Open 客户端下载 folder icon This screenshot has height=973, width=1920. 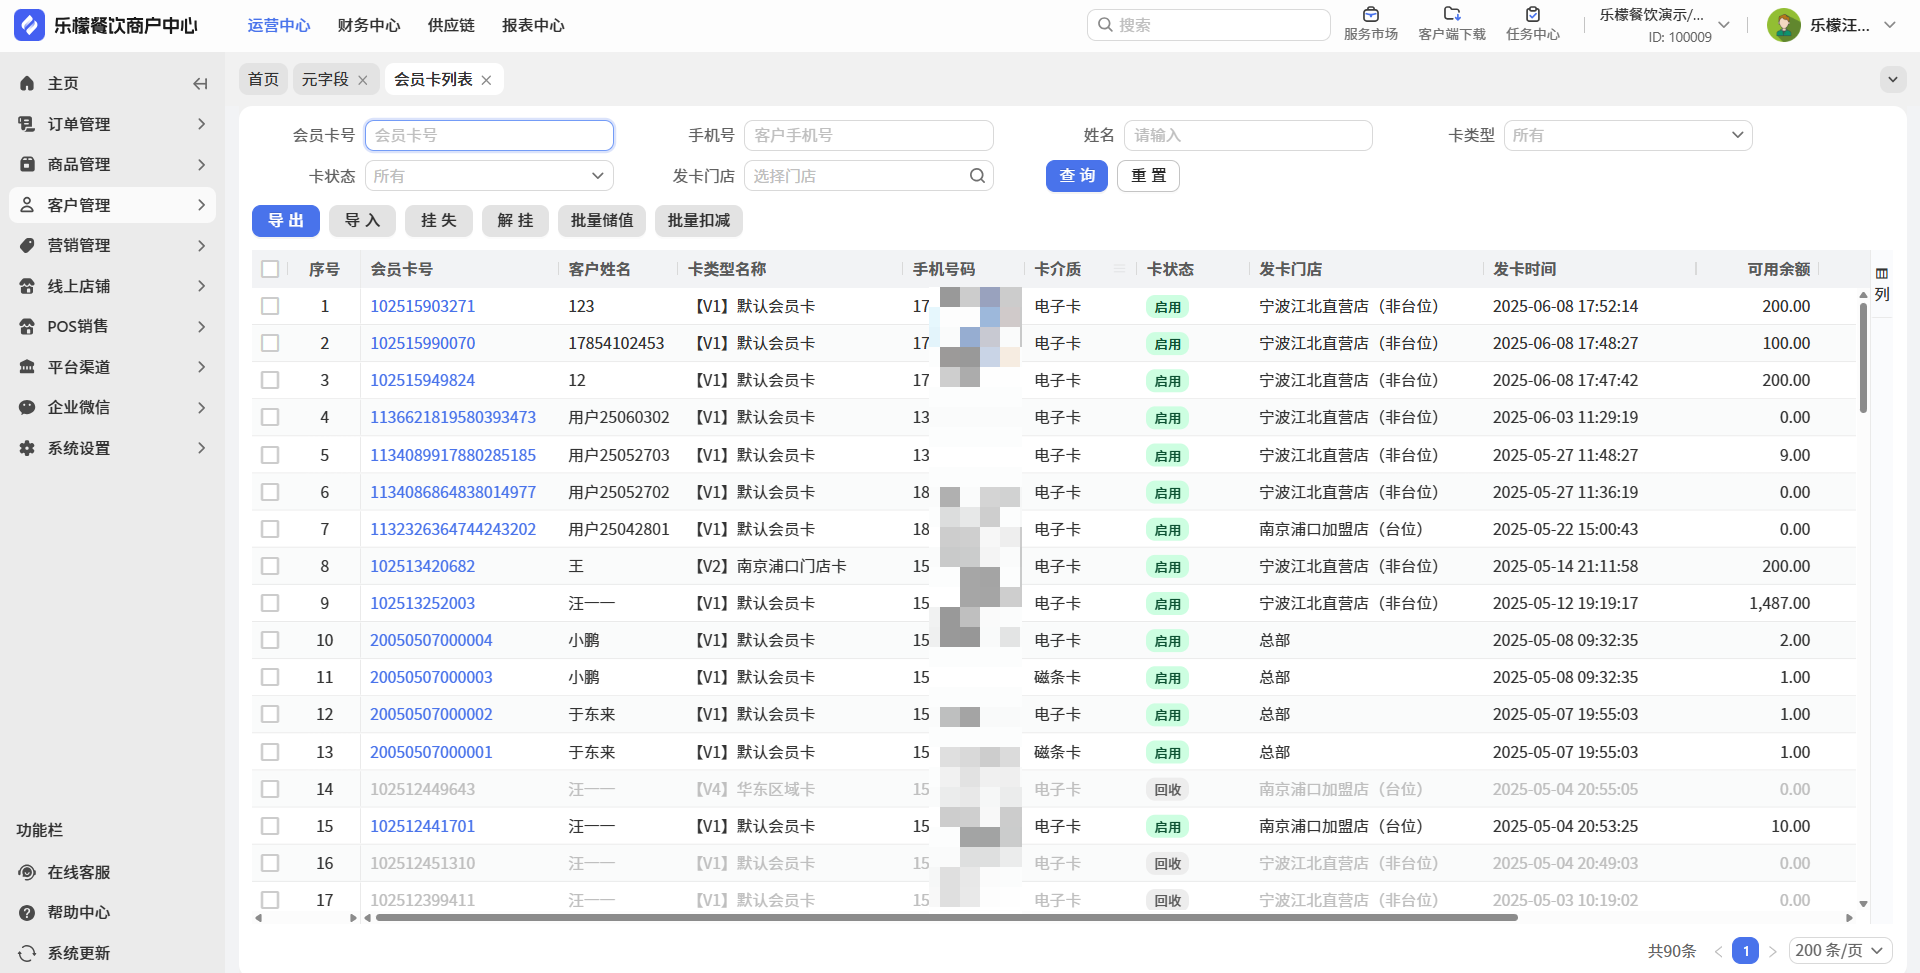tap(1452, 14)
